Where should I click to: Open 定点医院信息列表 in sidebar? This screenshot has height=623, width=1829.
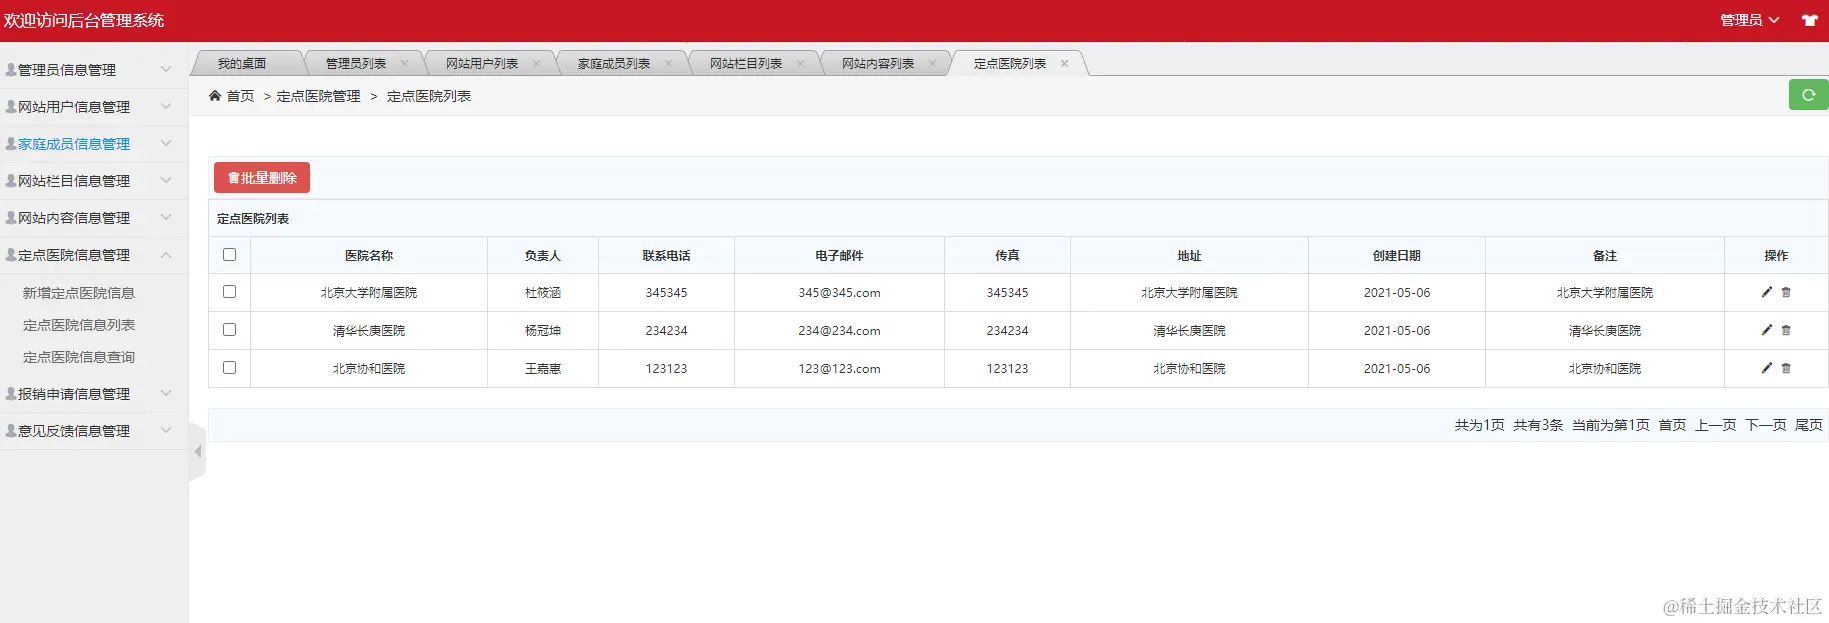[79, 325]
